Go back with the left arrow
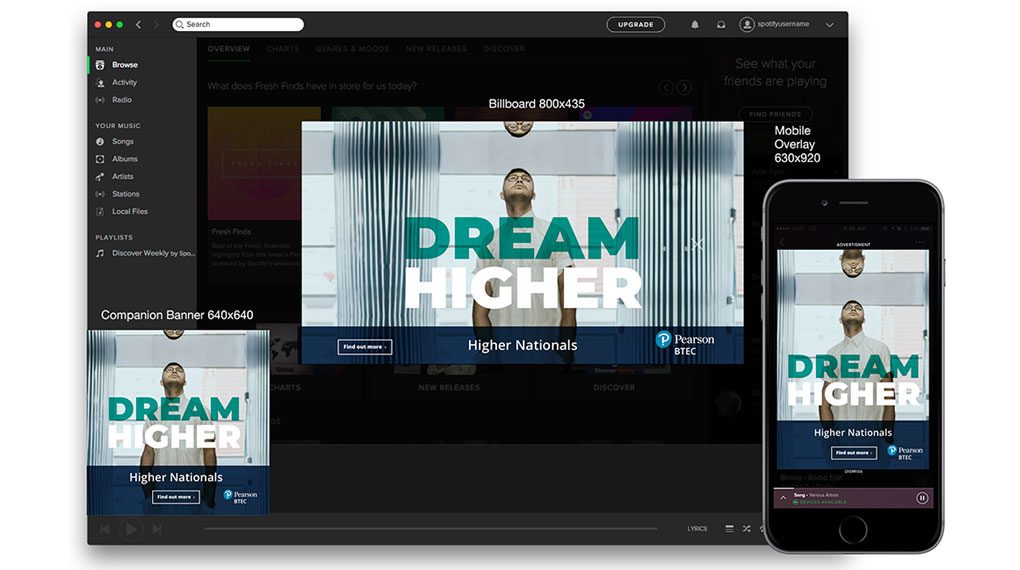1020x570 pixels. (x=139, y=25)
